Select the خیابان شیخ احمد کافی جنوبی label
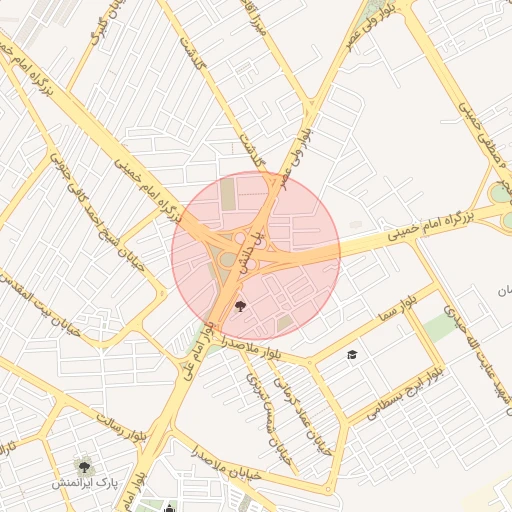 pos(97,212)
